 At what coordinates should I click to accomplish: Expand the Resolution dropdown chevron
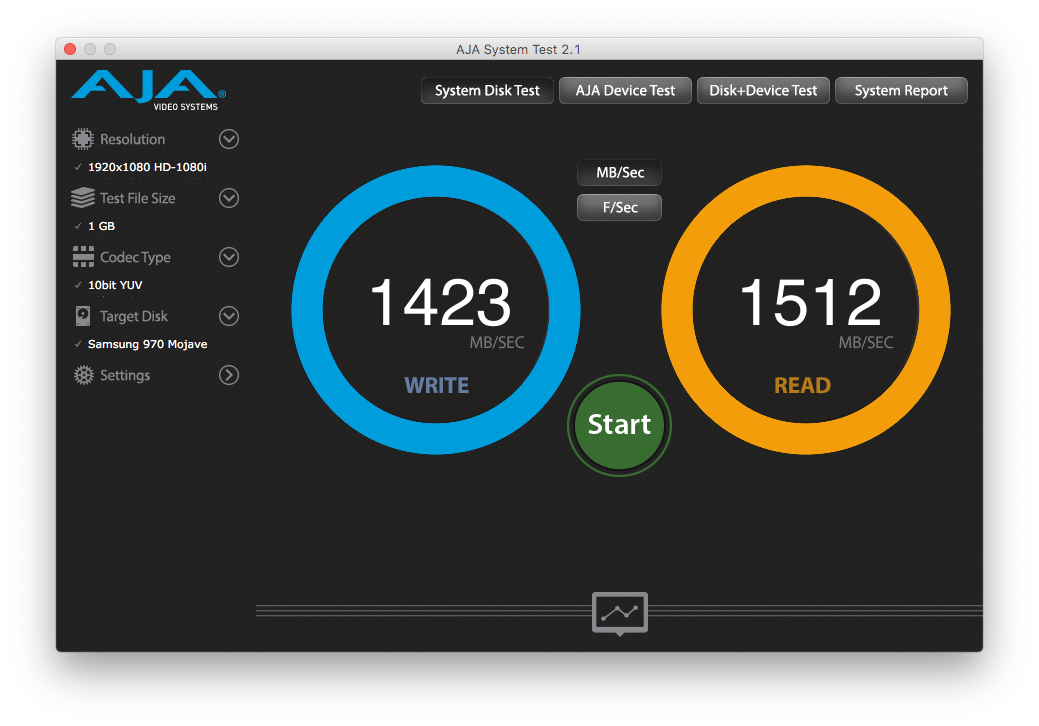tap(229, 139)
